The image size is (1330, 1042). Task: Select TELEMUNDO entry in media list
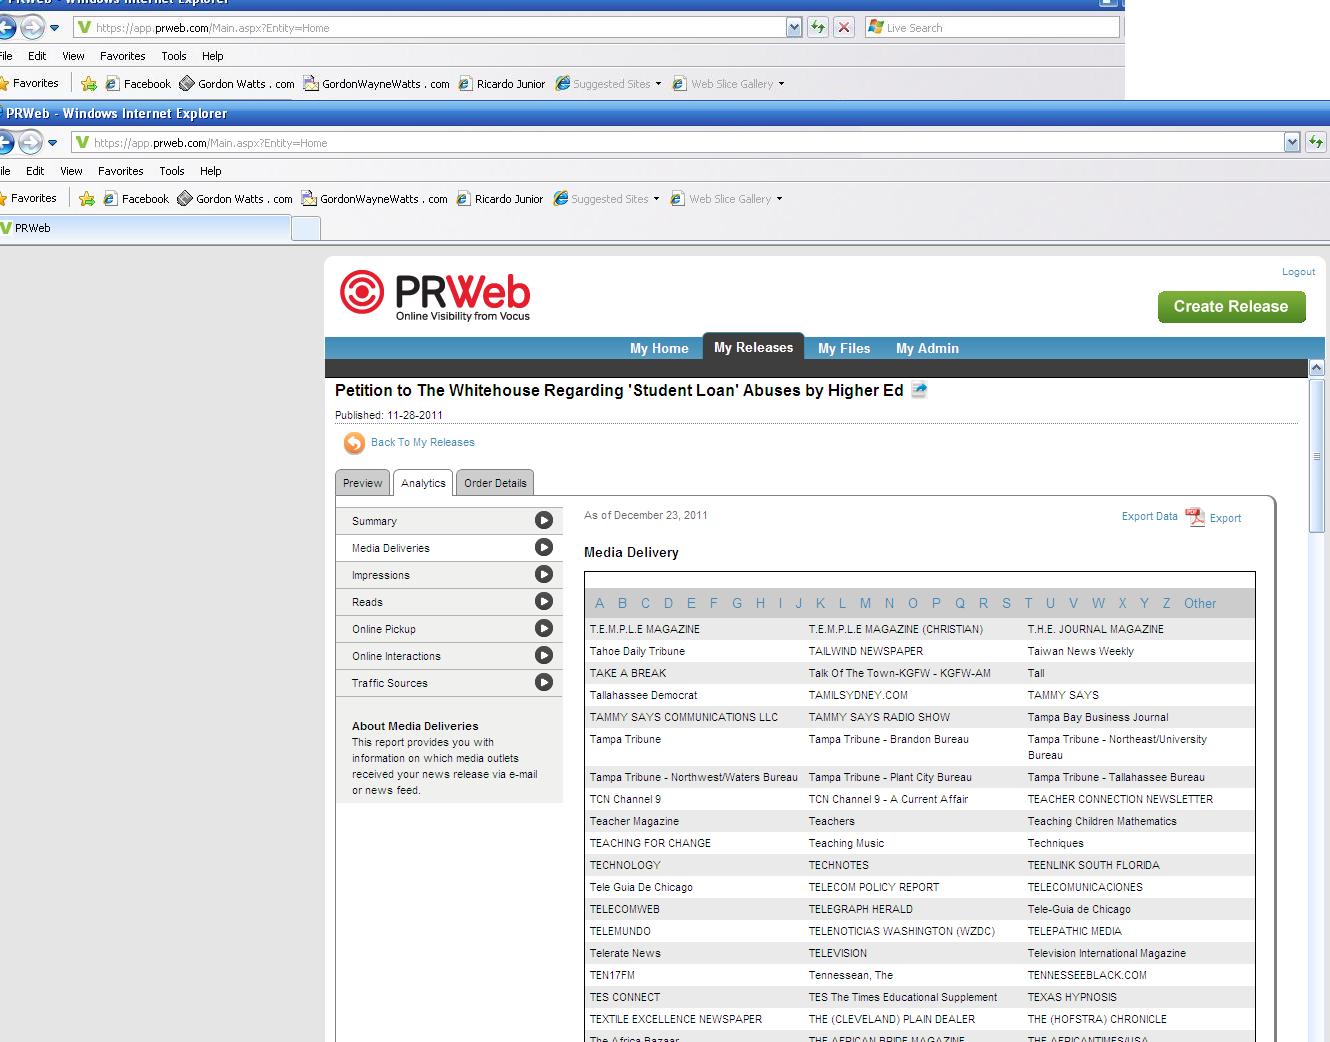tap(620, 931)
